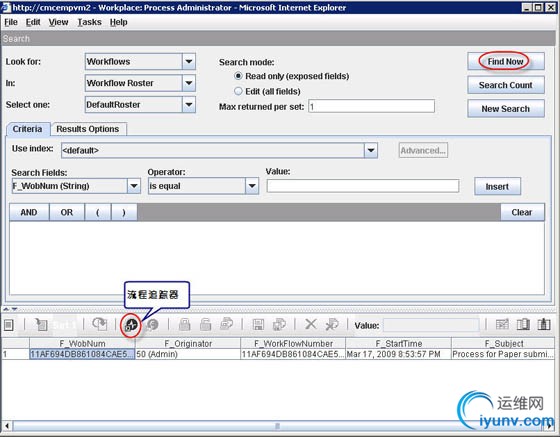Insert the OR operator

click(x=67, y=212)
